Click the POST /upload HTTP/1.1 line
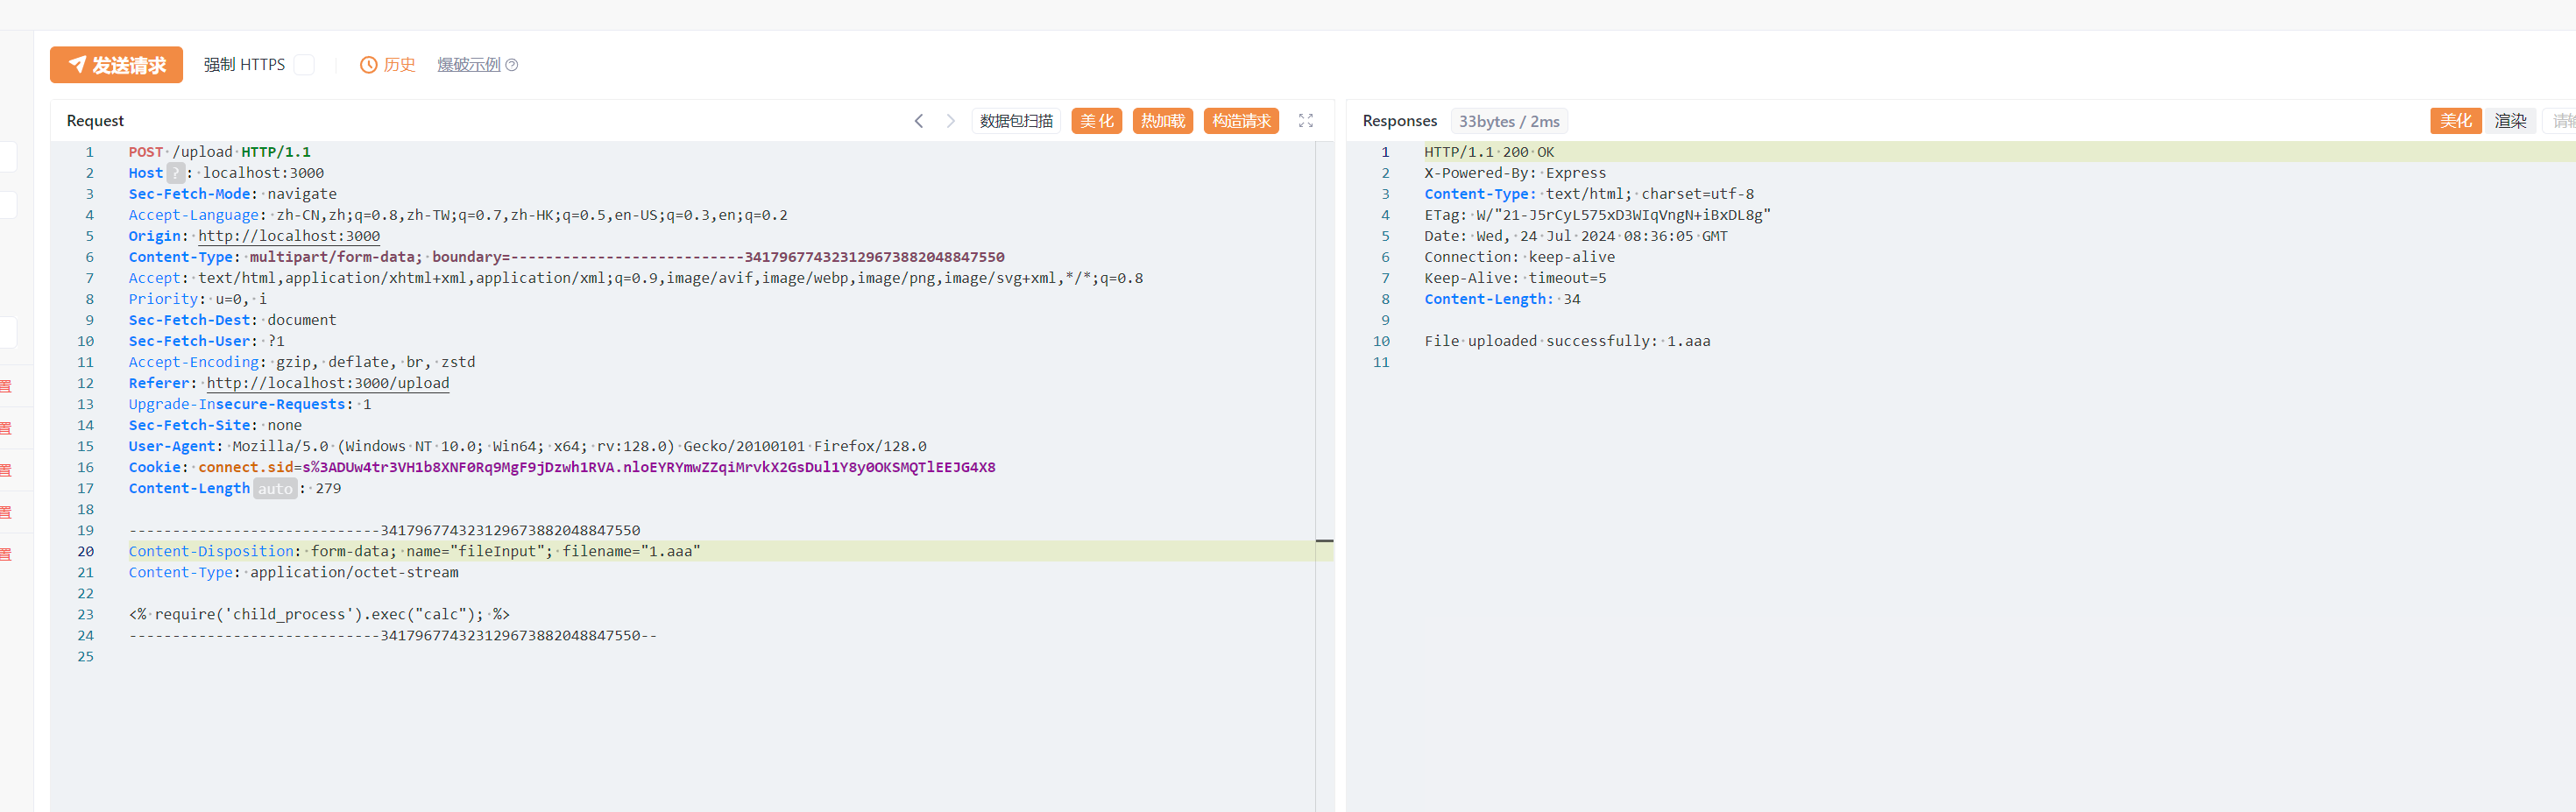 [x=219, y=152]
